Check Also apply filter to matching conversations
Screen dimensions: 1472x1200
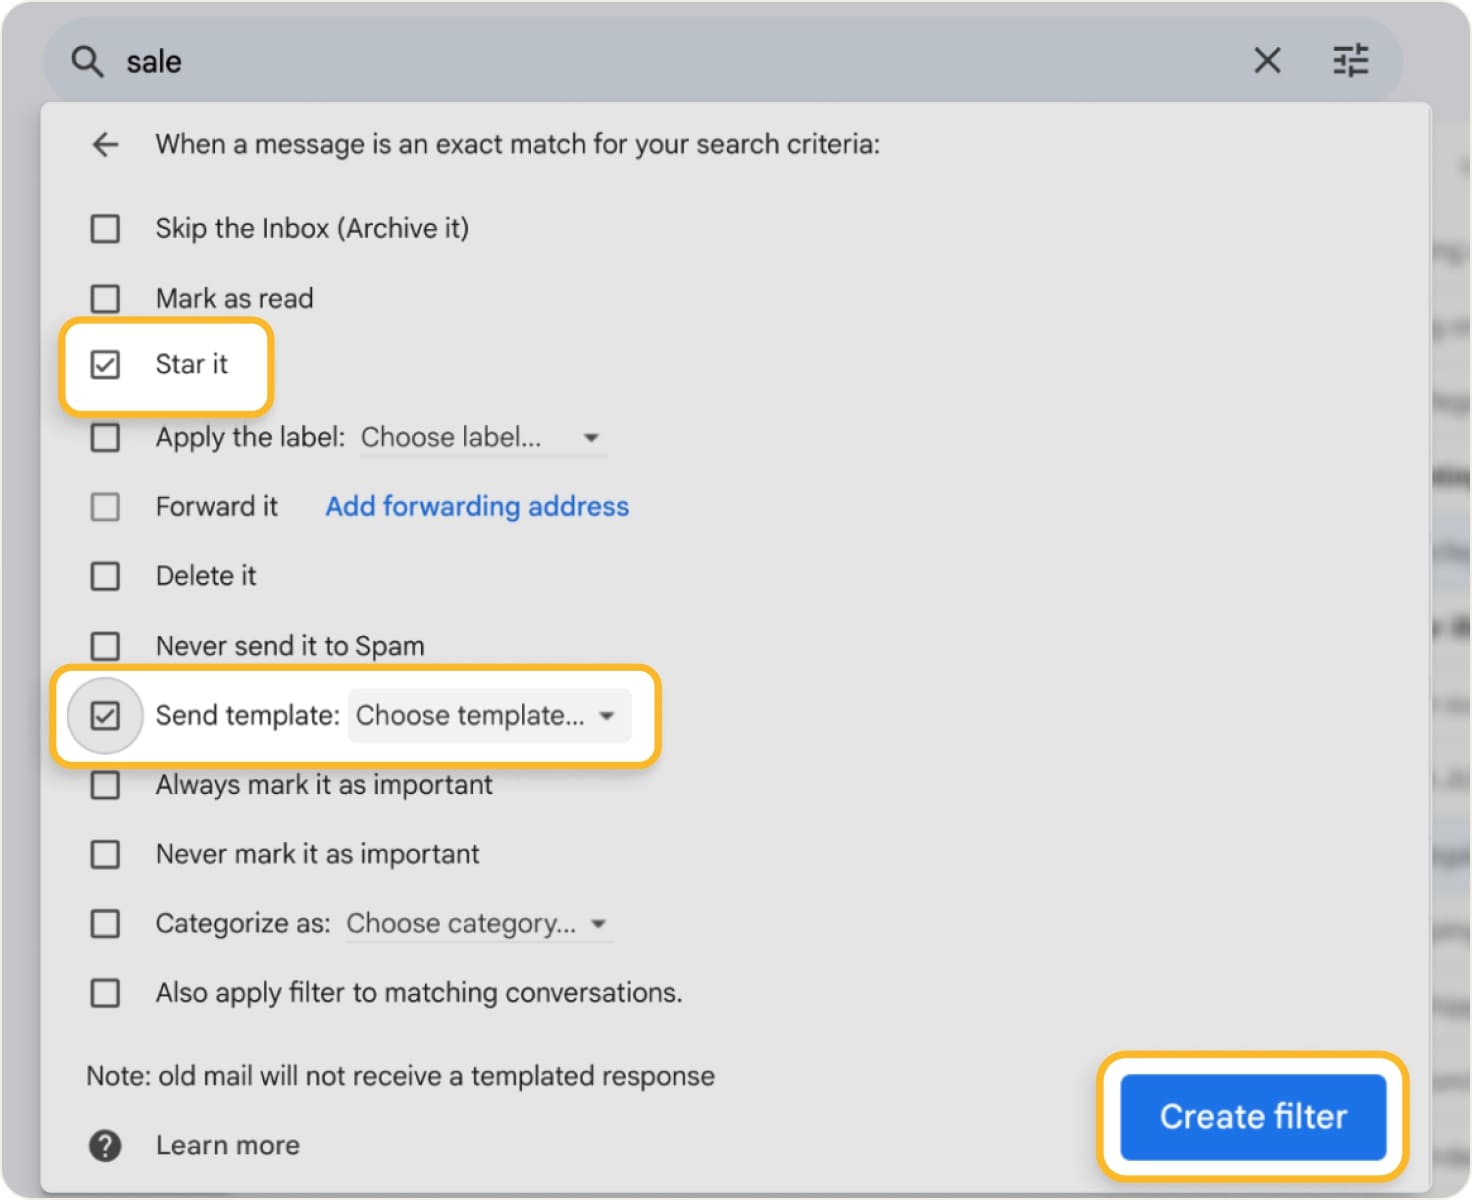pyautogui.click(x=104, y=993)
